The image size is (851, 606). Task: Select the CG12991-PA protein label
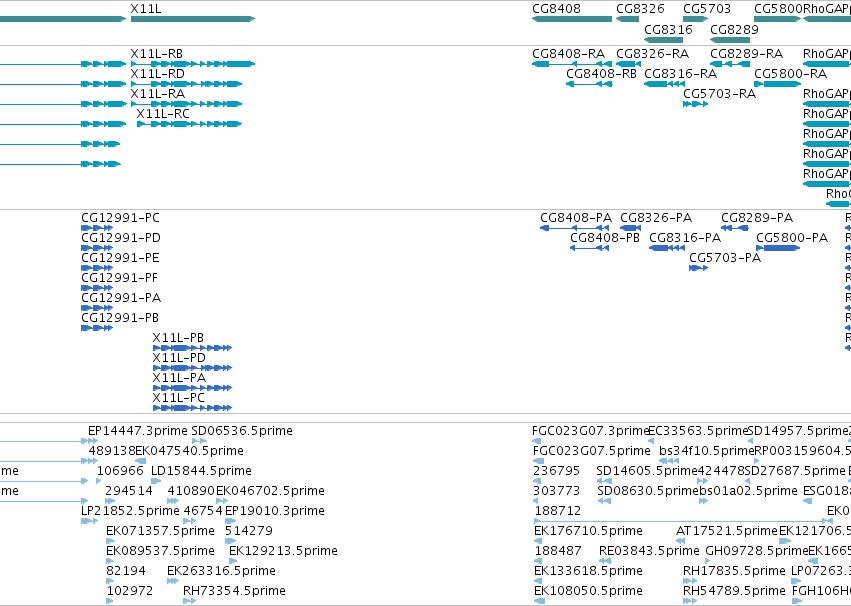pyautogui.click(x=121, y=298)
